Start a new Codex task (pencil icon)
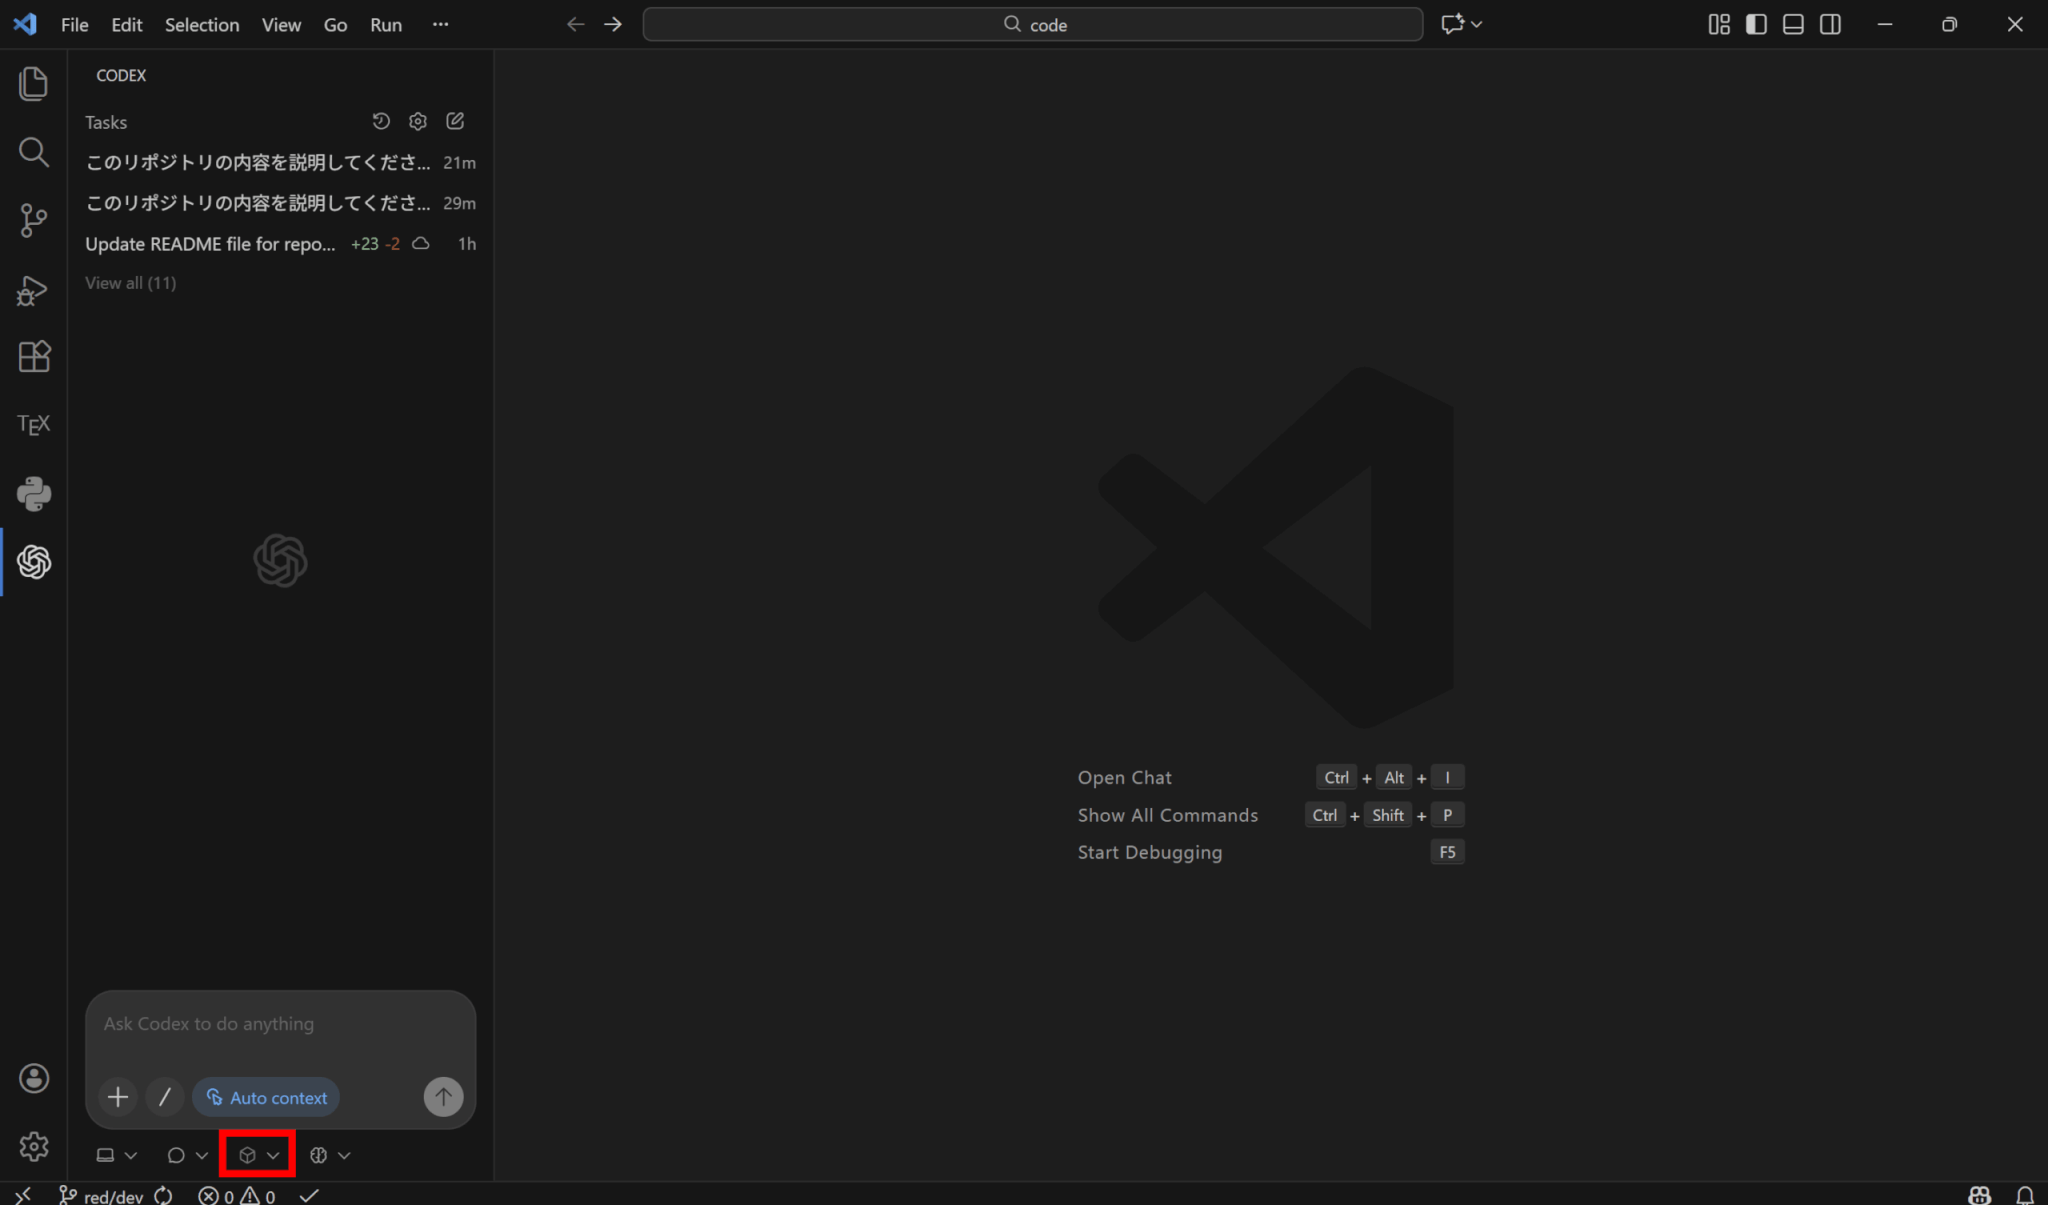Image resolution: width=2048 pixels, height=1205 pixels. coord(455,121)
